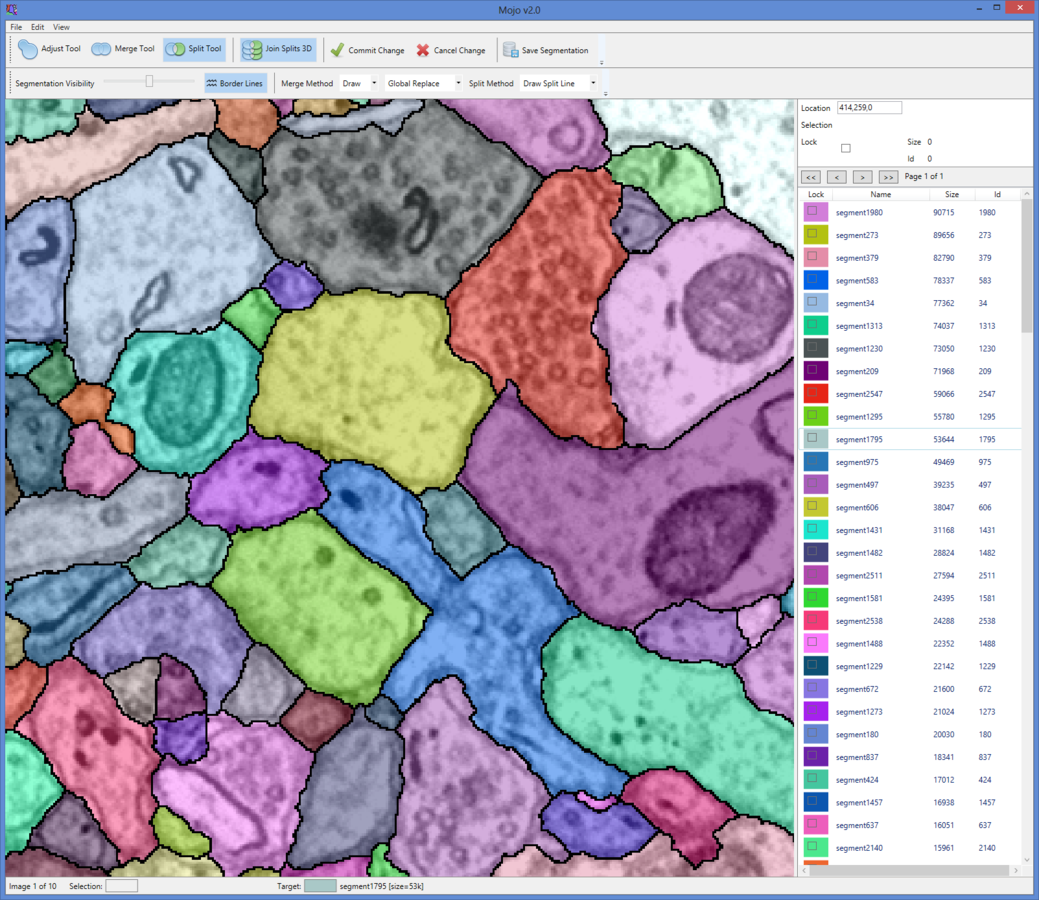Open the File menu

pos(16,27)
